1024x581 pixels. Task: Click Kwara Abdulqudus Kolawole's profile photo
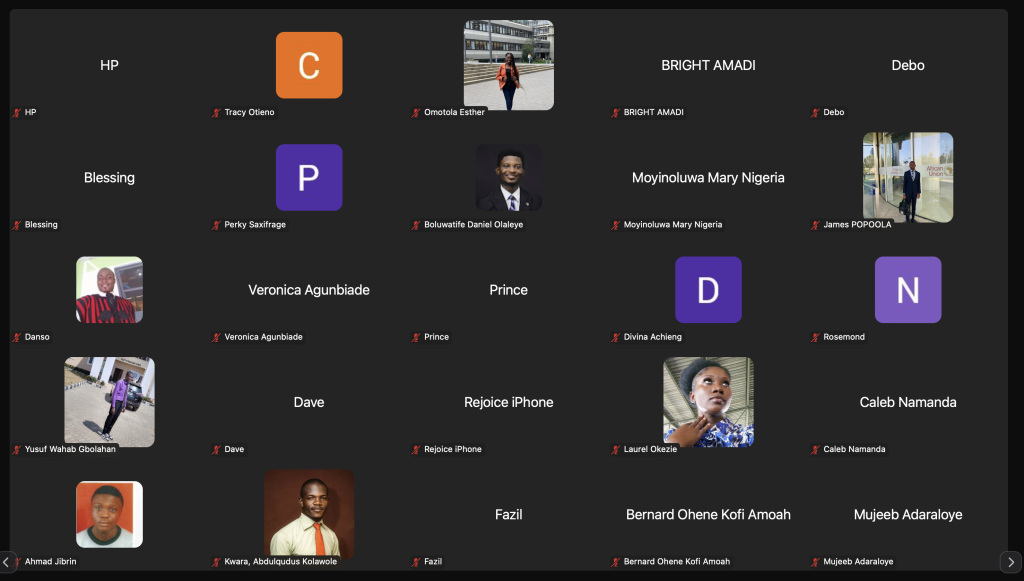(309, 513)
